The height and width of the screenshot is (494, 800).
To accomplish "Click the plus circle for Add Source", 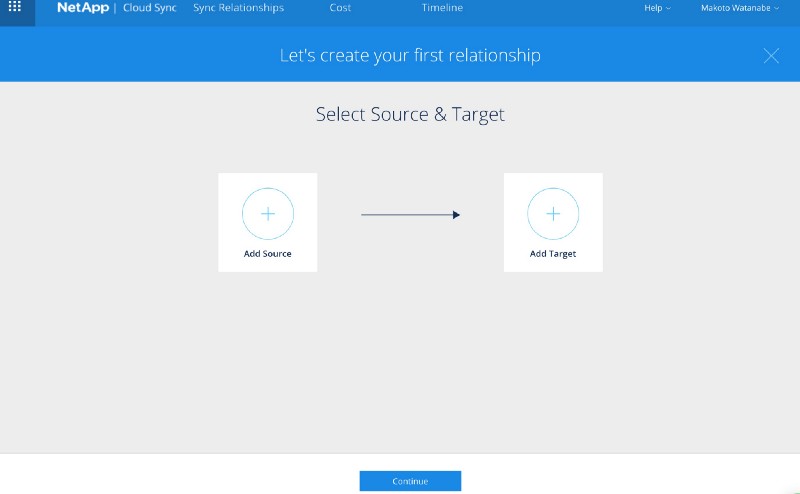I will [268, 213].
